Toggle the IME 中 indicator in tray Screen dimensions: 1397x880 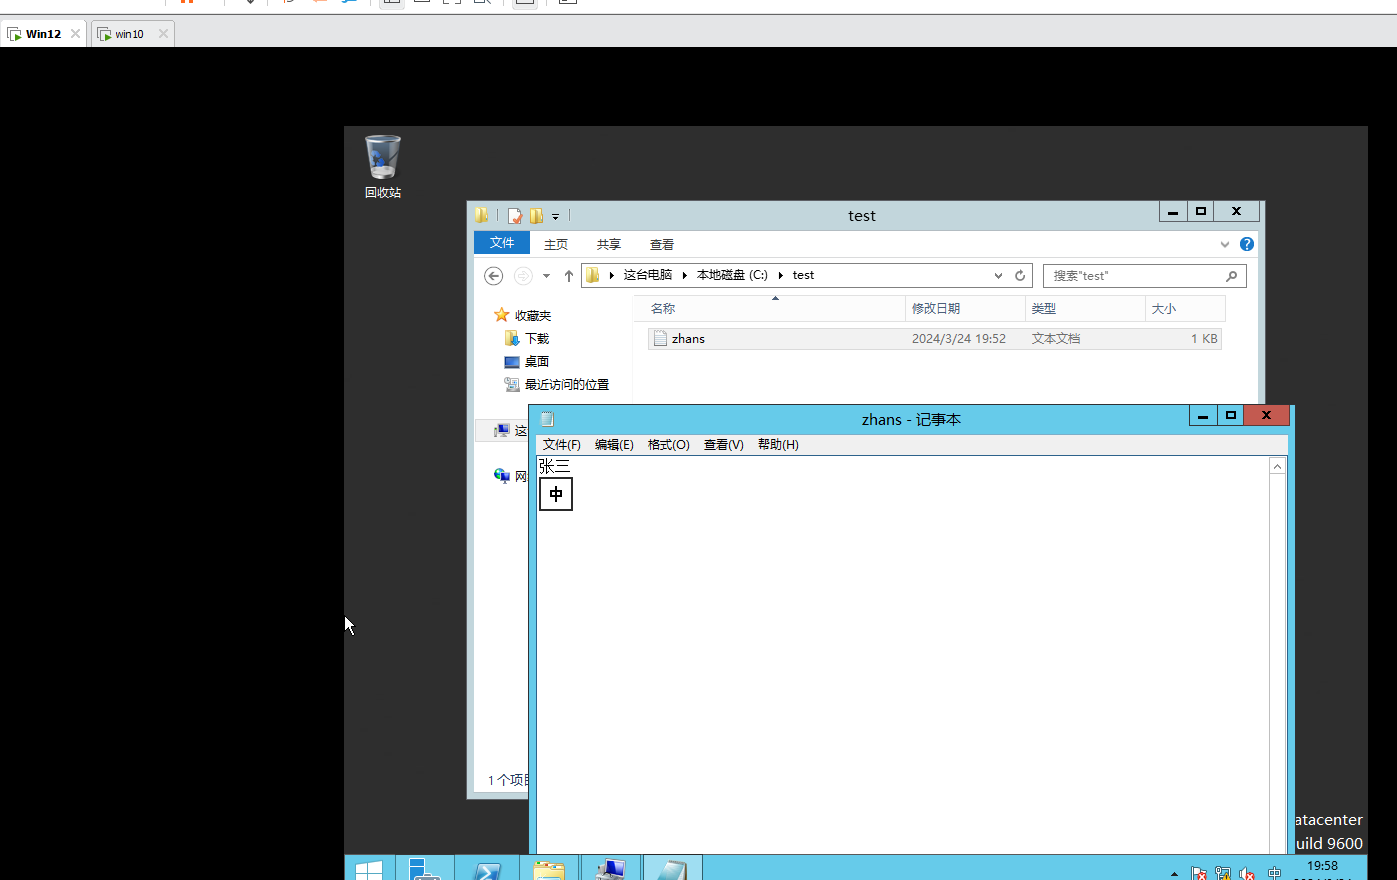coord(1274,873)
